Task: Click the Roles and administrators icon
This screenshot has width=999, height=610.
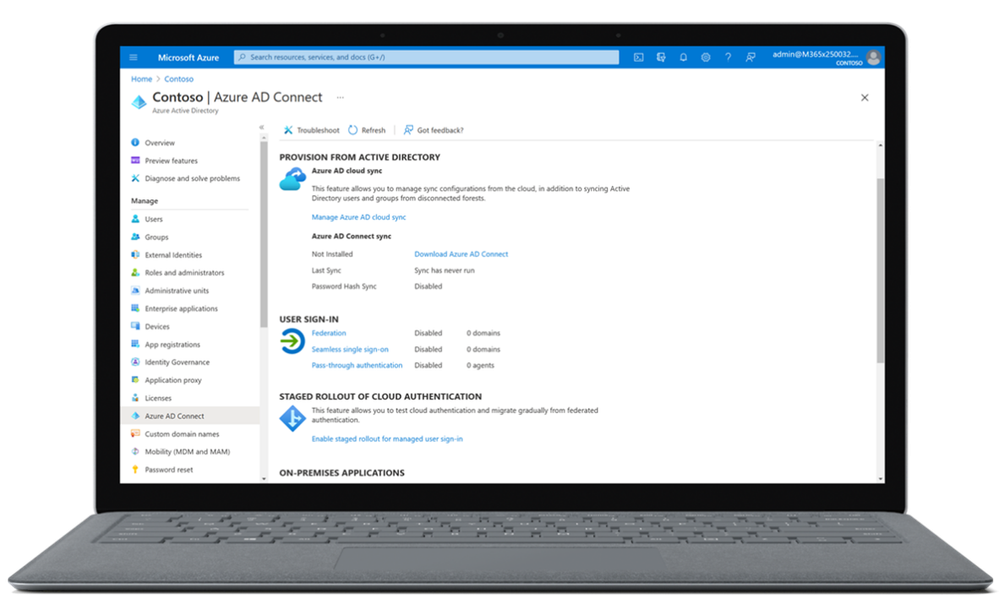Action: click(x=135, y=272)
